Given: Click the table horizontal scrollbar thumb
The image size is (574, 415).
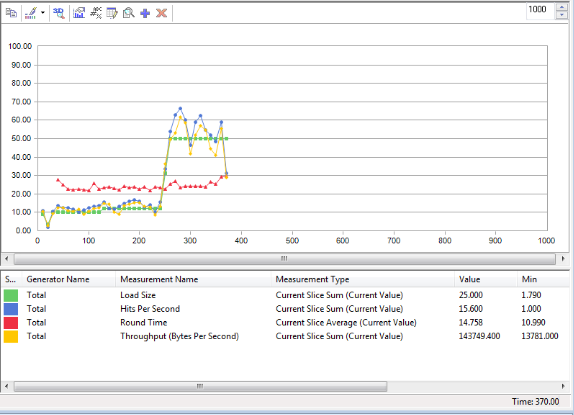Looking at the screenshot, I should 200,386.
